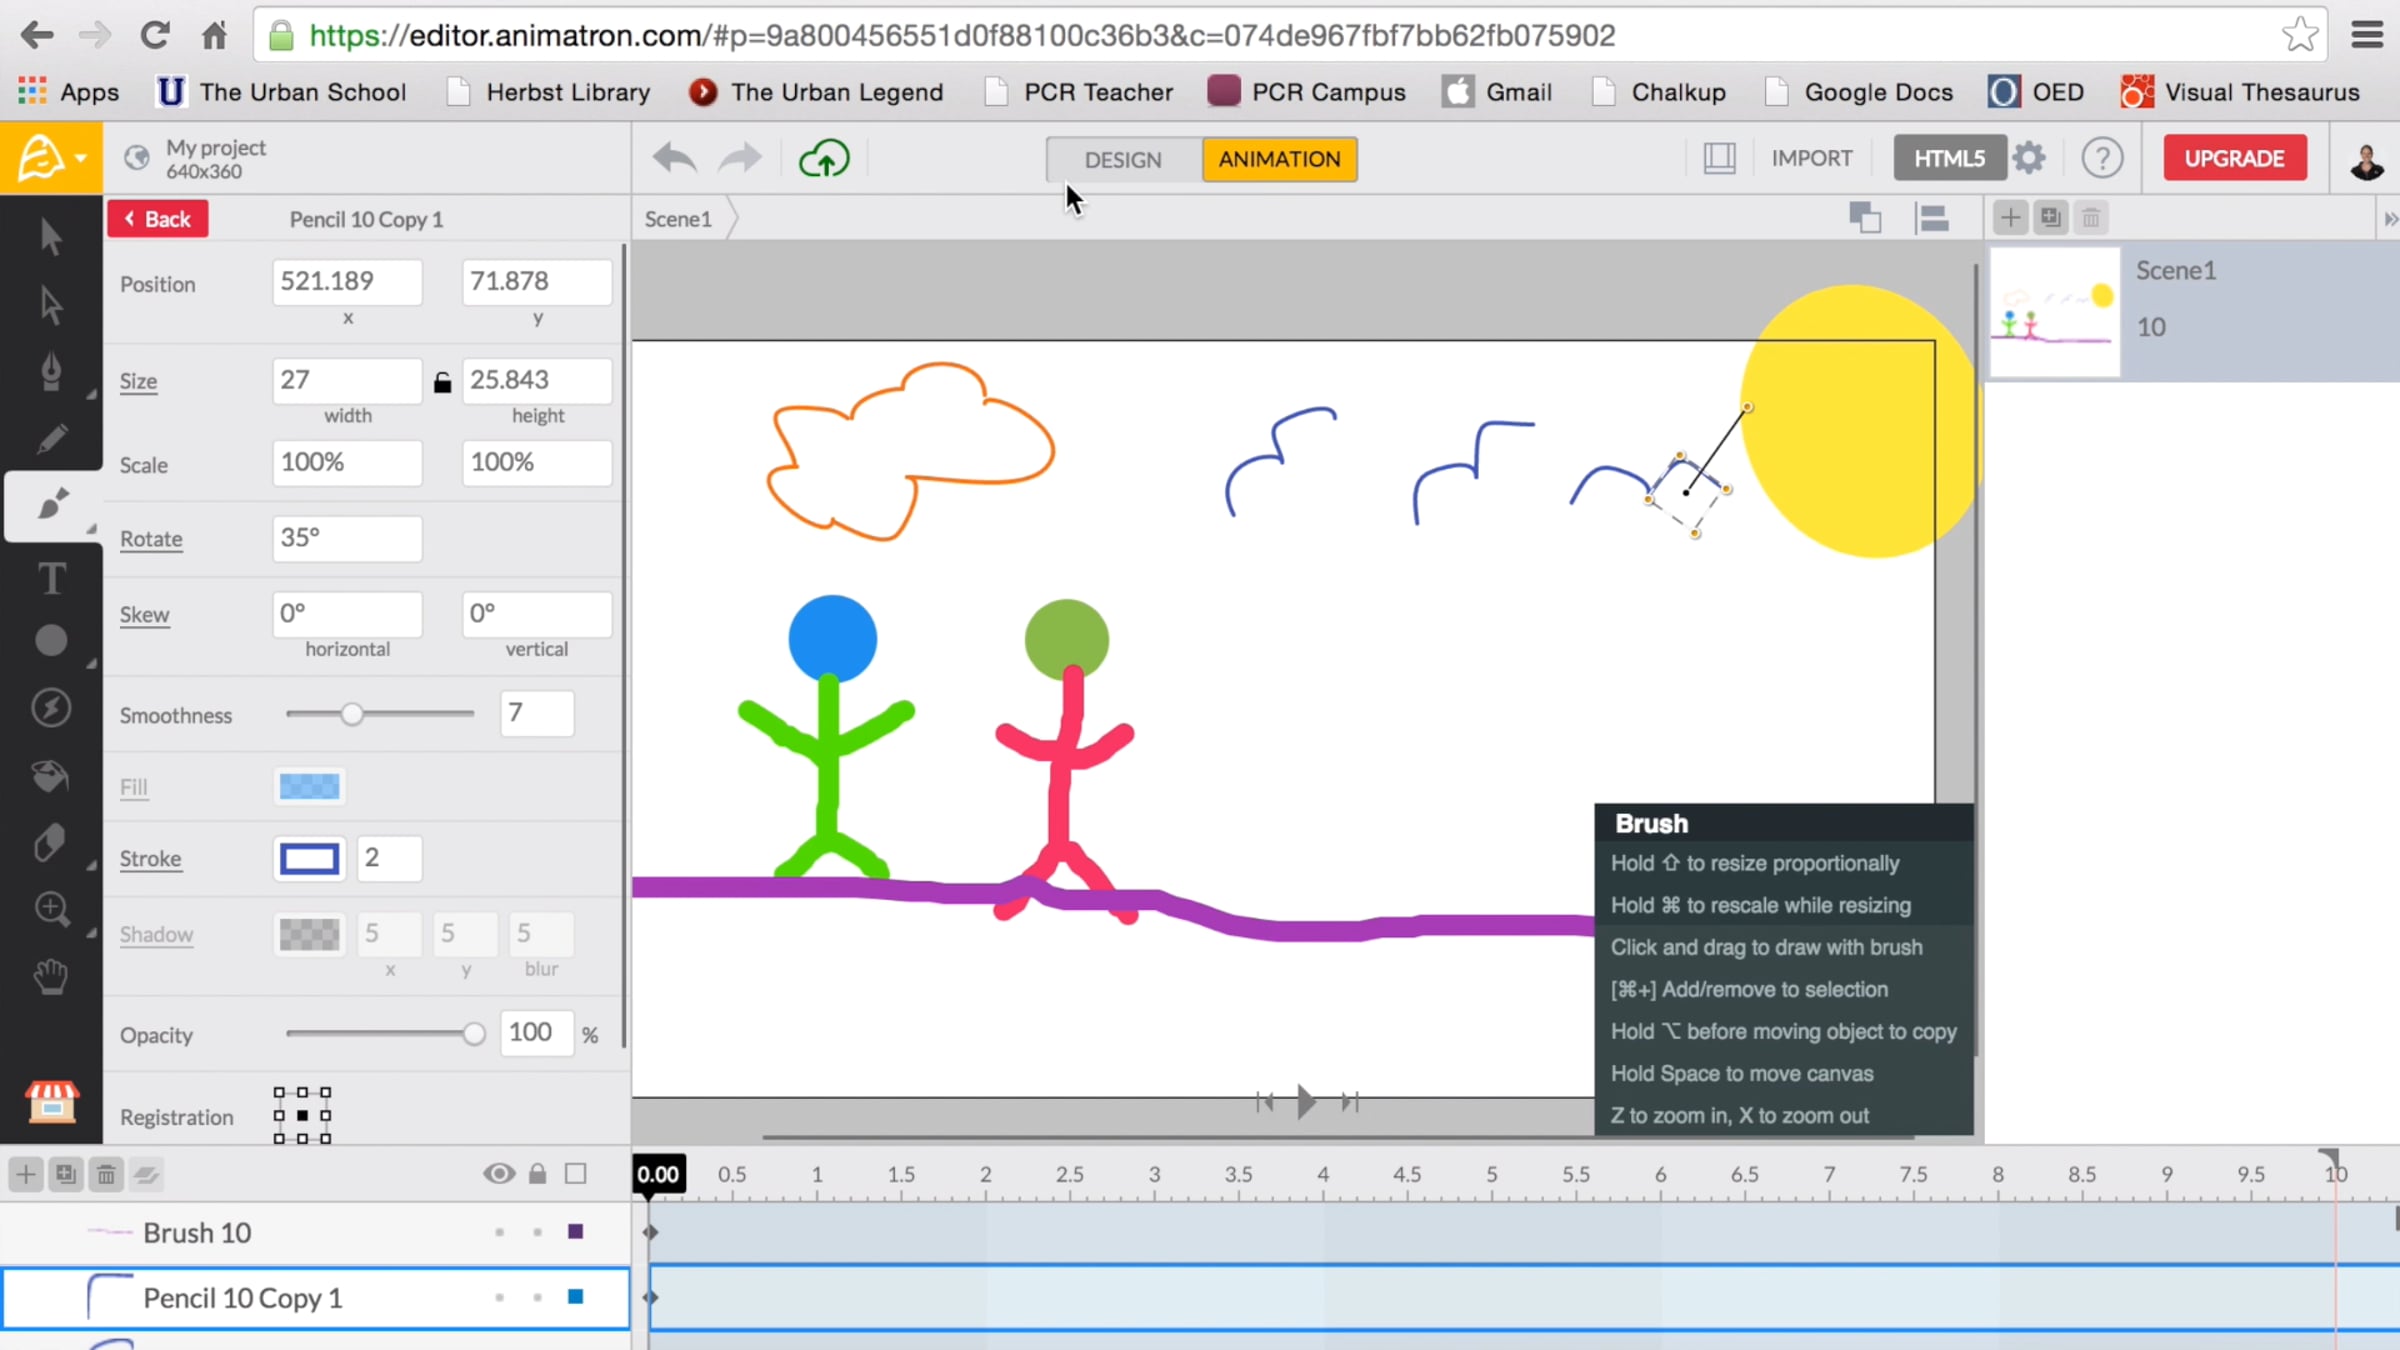Open the Market store icon
Viewport: 2400px width, 1350px height.
51,1102
